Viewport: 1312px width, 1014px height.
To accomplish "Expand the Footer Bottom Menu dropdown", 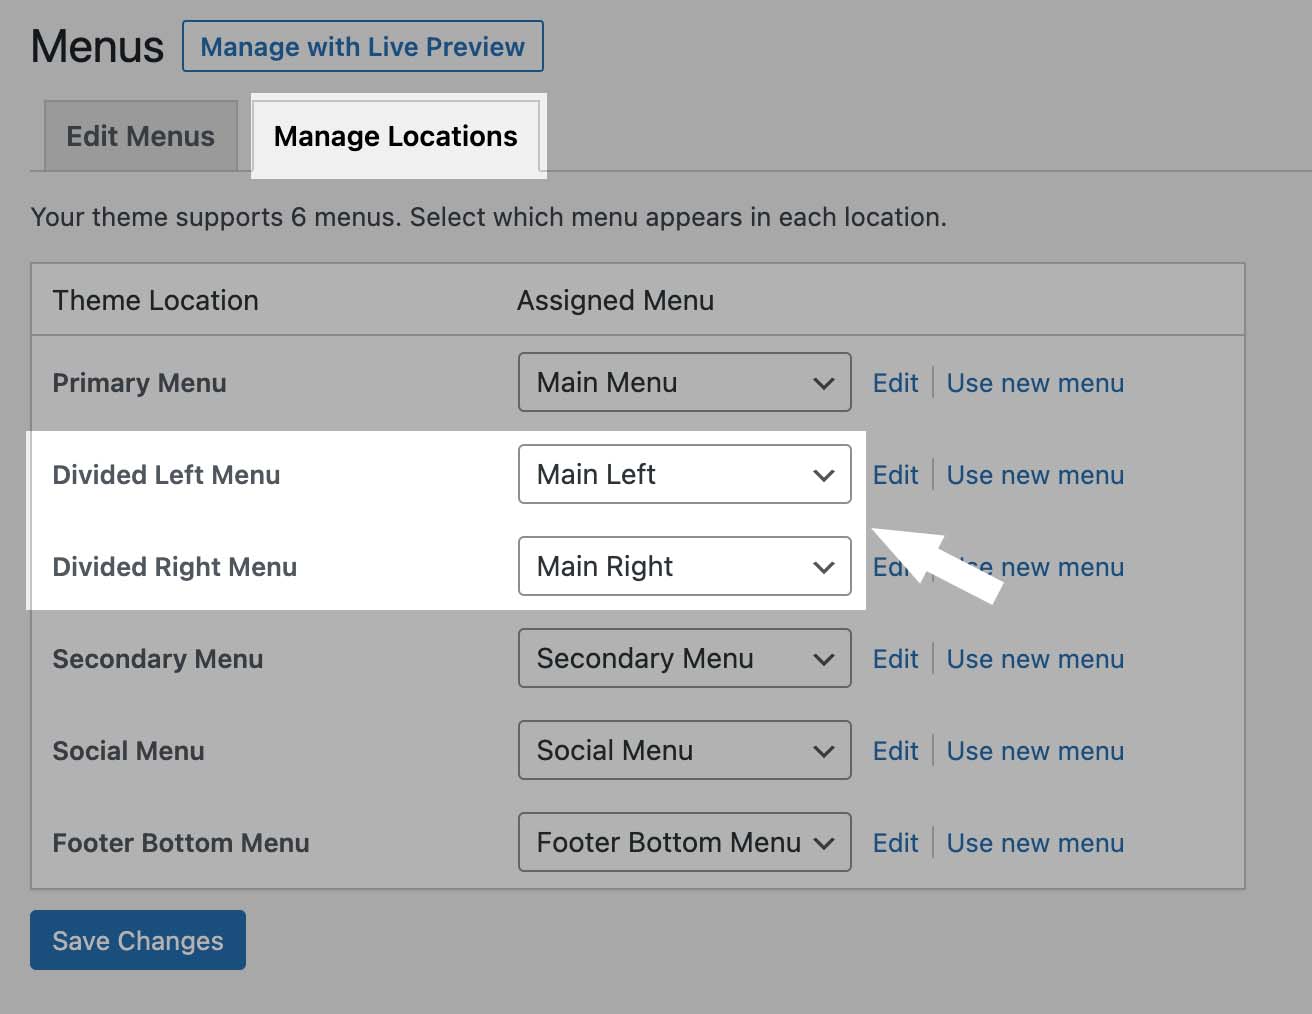I will (684, 842).
